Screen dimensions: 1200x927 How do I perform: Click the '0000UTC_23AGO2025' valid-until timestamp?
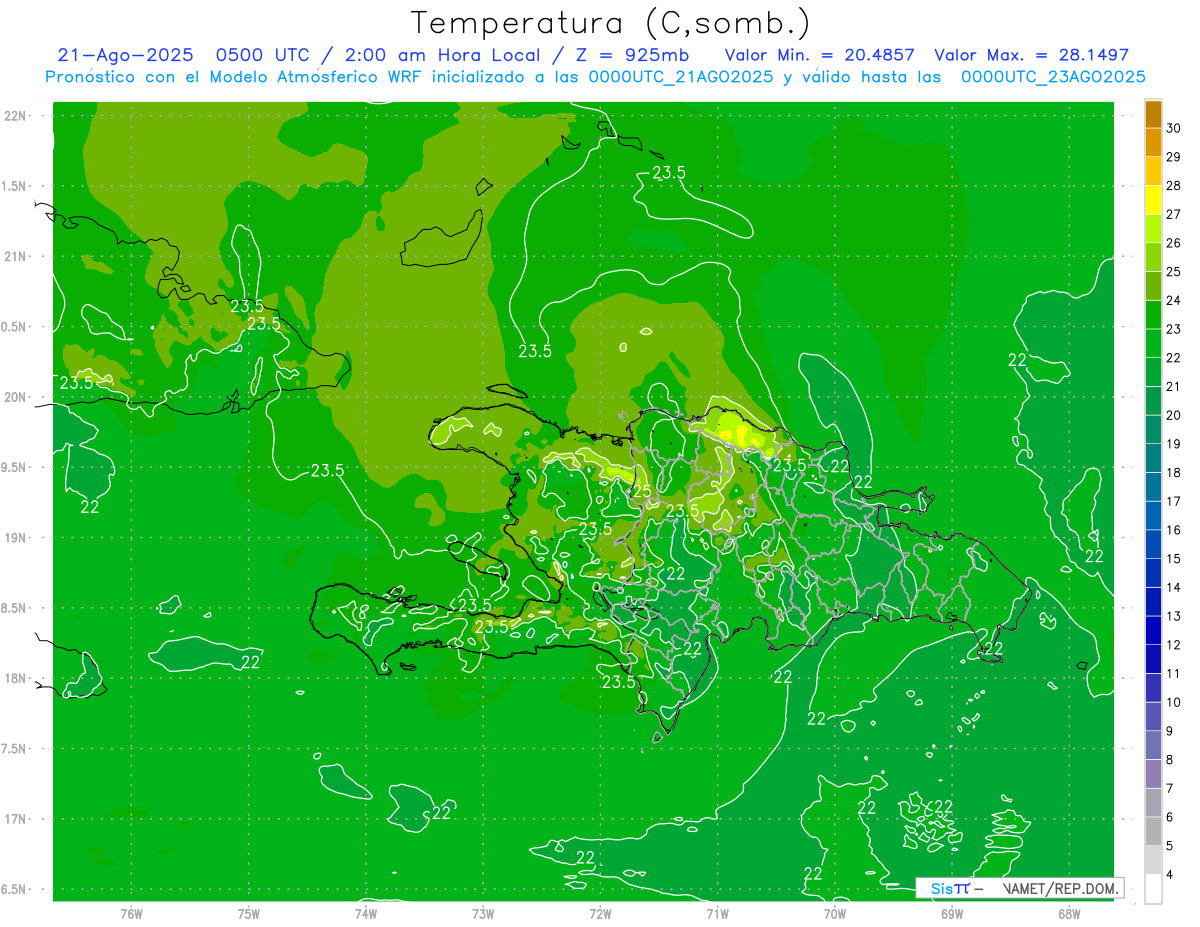[x=1053, y=77]
